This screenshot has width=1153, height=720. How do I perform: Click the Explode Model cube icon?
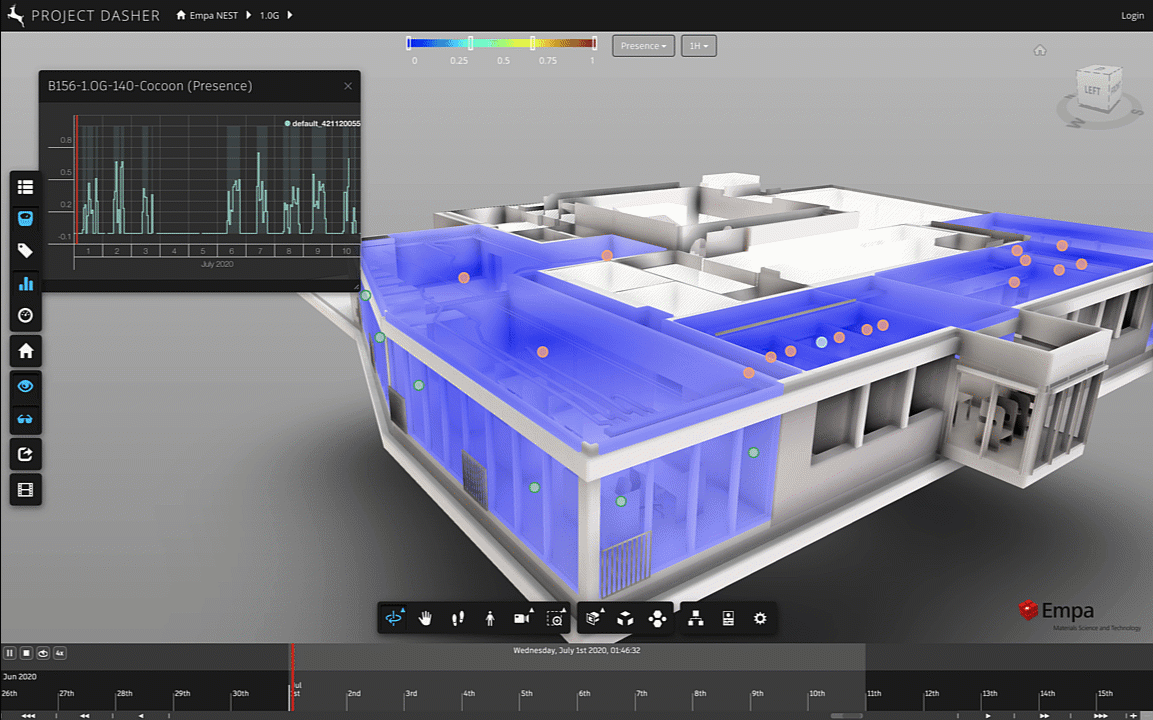click(x=625, y=619)
